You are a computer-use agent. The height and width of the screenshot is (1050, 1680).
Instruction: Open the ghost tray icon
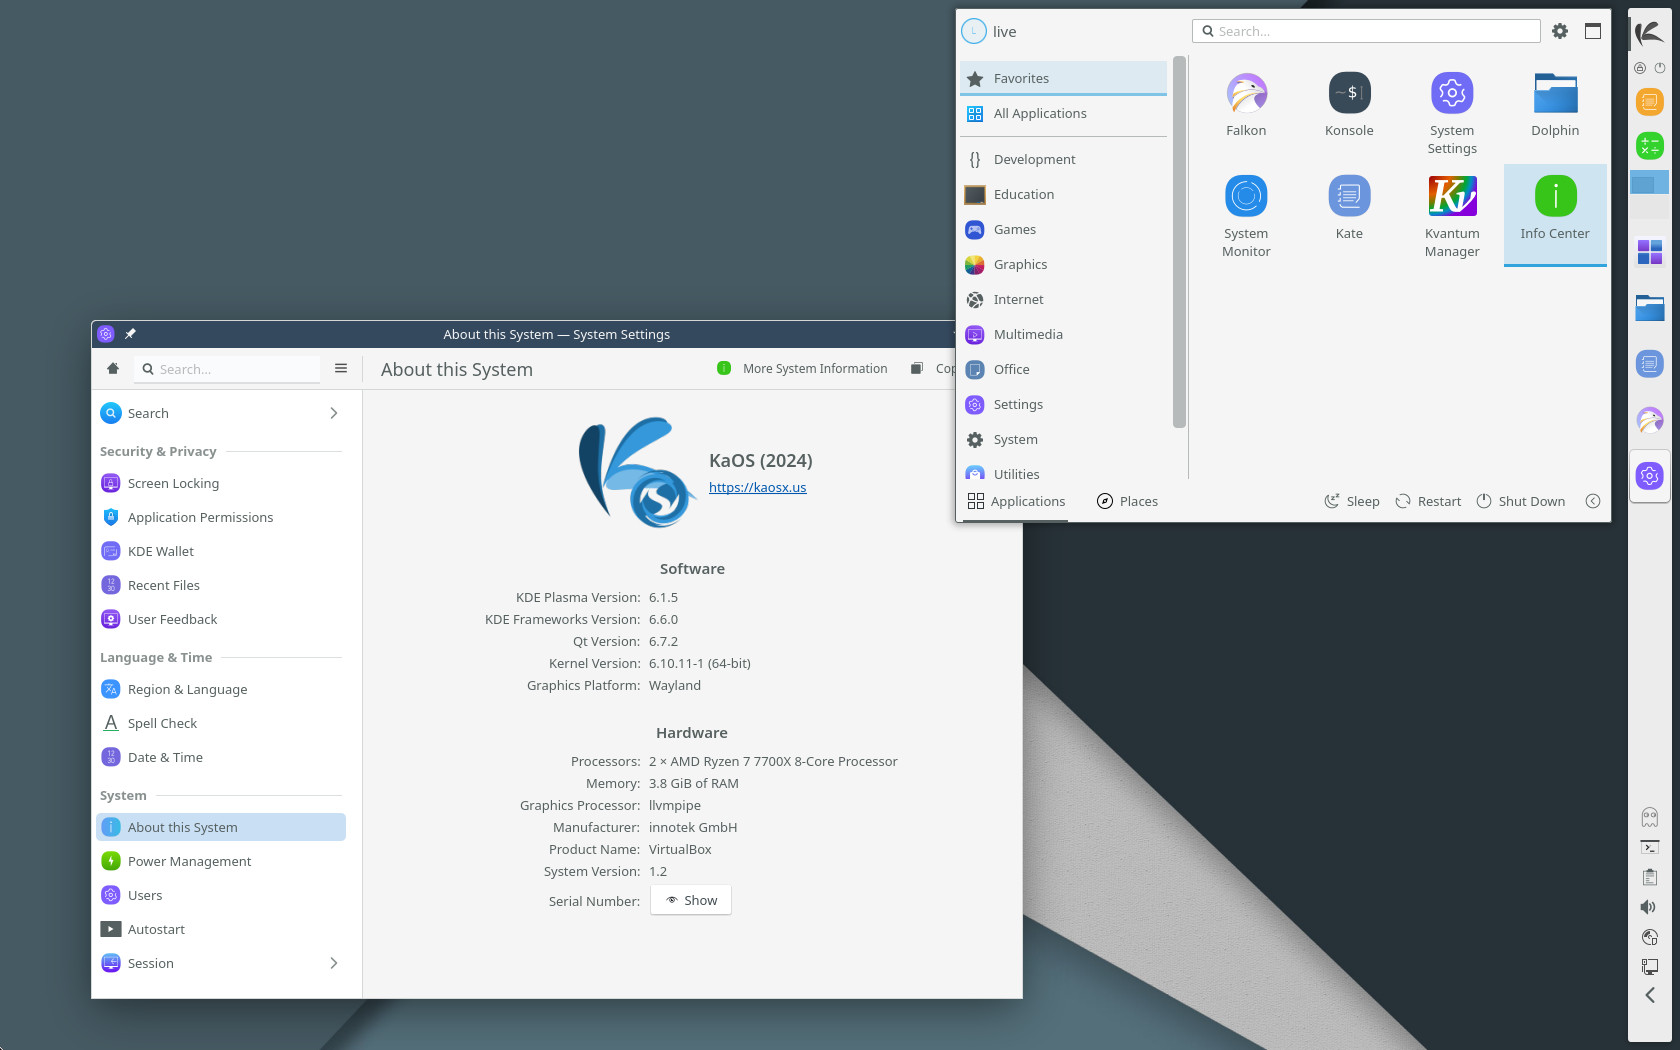pos(1650,817)
